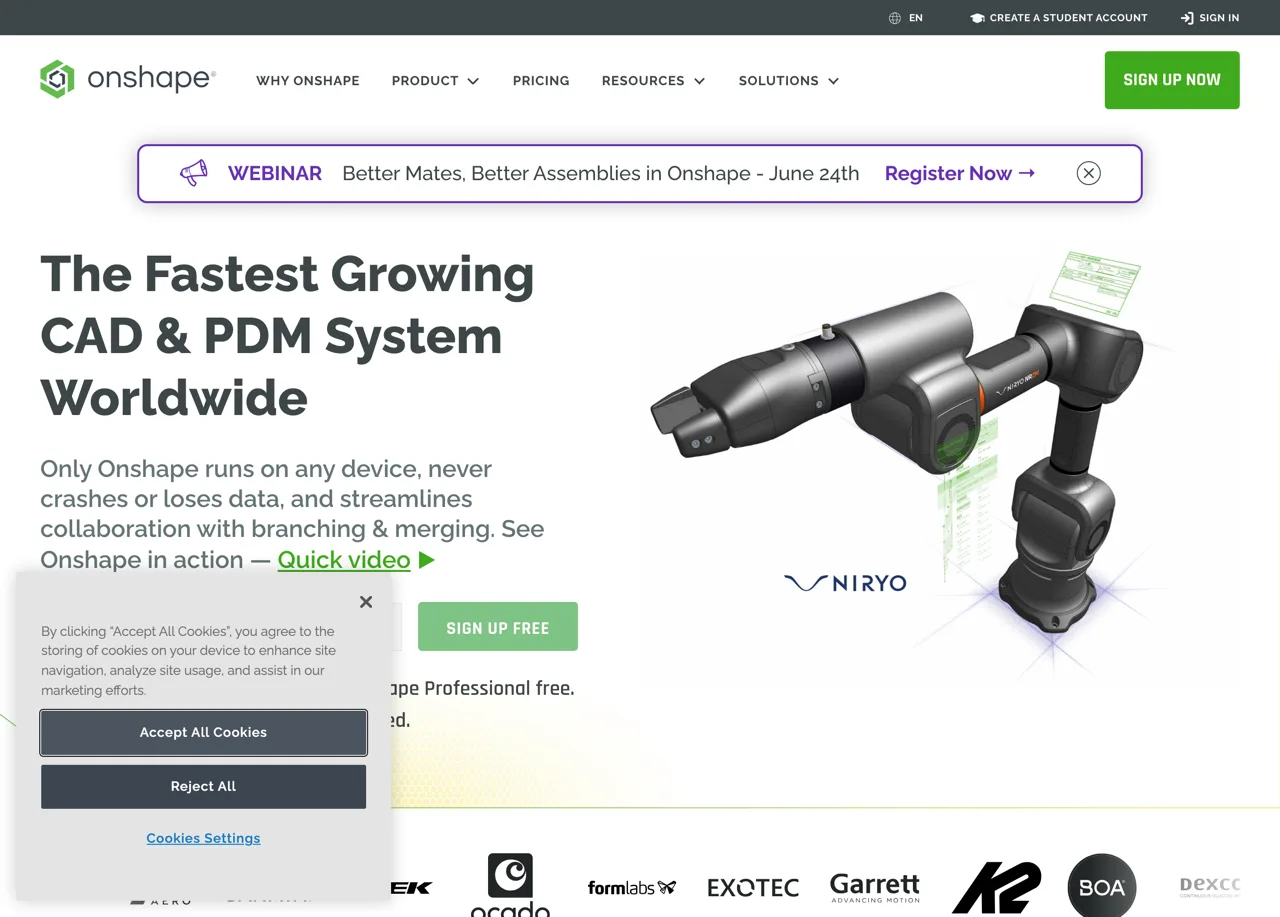Click the Sign In link
This screenshot has width=1280, height=917.
pos(1210,18)
